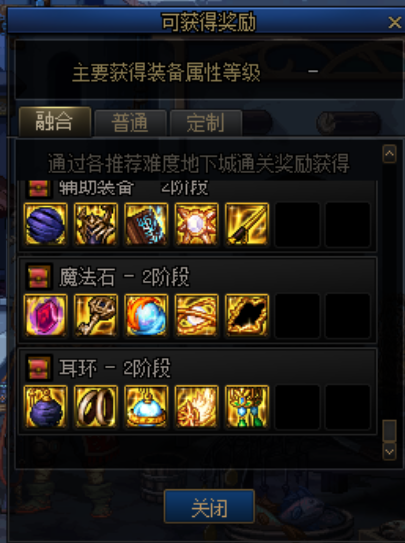This screenshot has height=543, width=405.
Task: Select the fire and ice orb icon
Action: pos(146,315)
